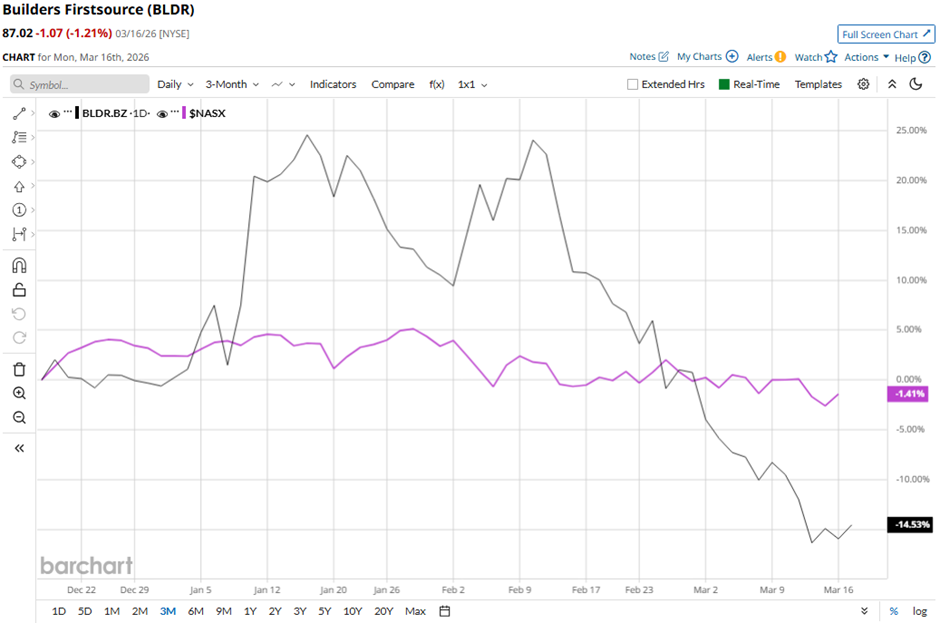
Task: Click the -1.41% NASX price label
Action: point(908,394)
